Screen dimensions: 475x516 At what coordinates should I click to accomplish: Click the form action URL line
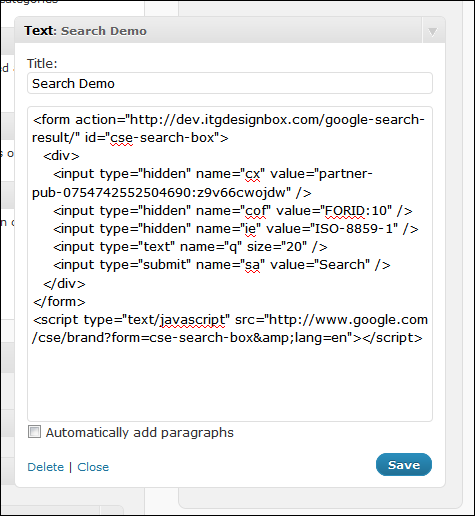[x=229, y=120]
